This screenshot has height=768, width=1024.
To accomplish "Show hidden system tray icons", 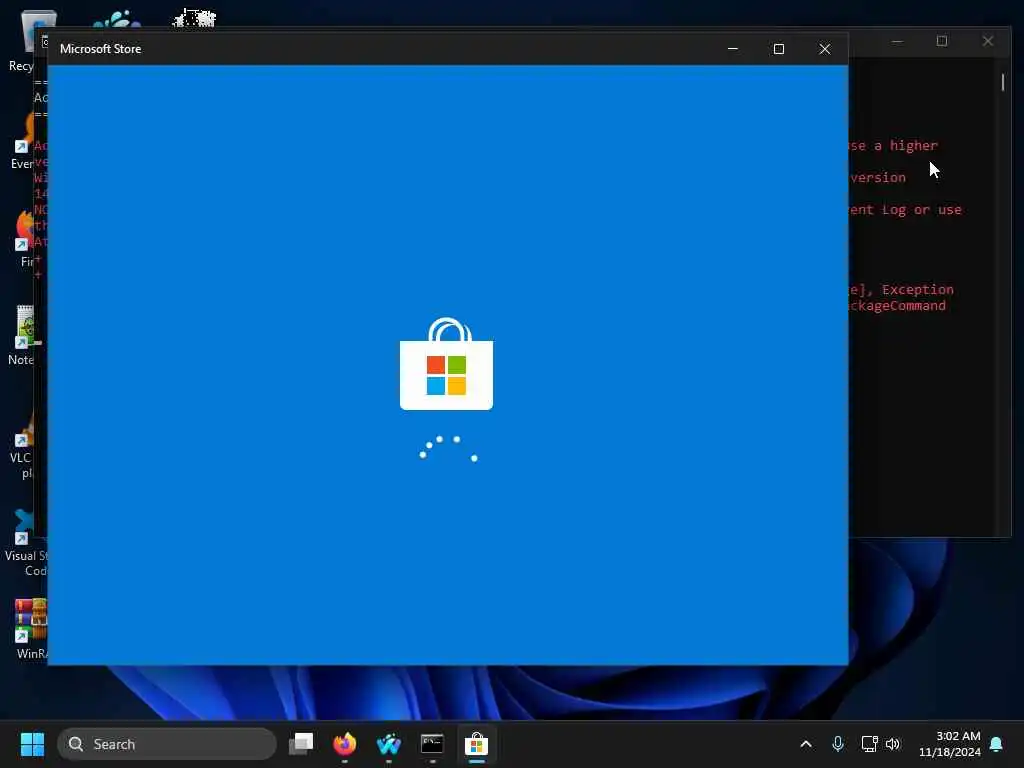I will click(x=806, y=744).
